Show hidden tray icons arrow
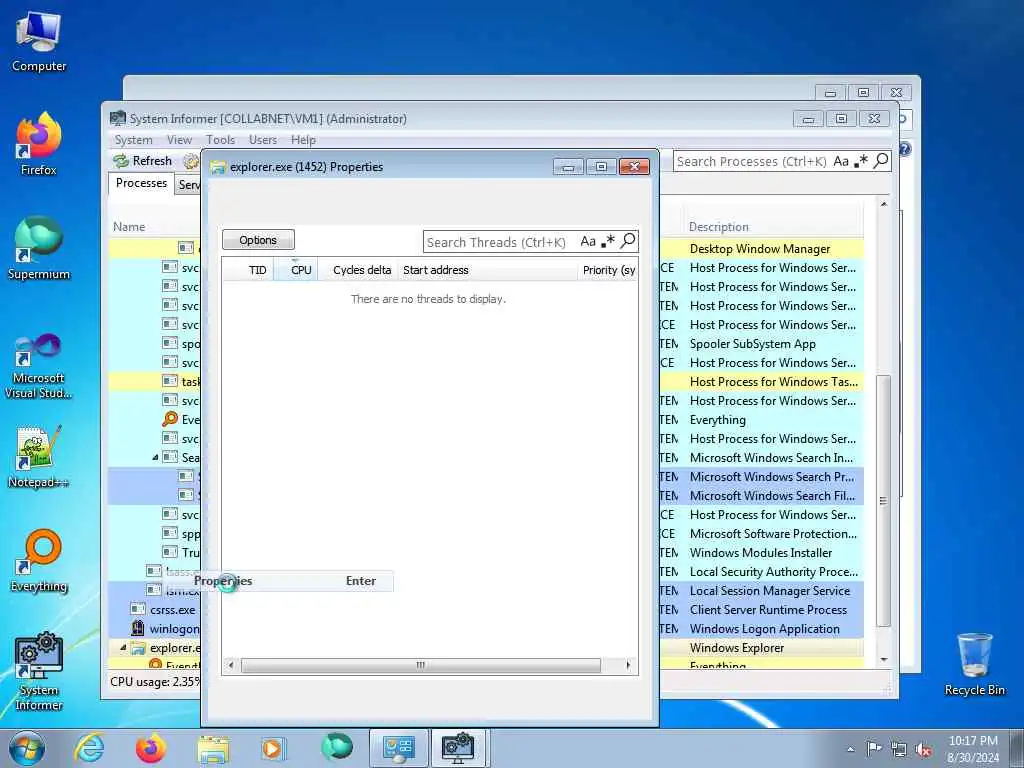The height and width of the screenshot is (768, 1024). click(850, 750)
